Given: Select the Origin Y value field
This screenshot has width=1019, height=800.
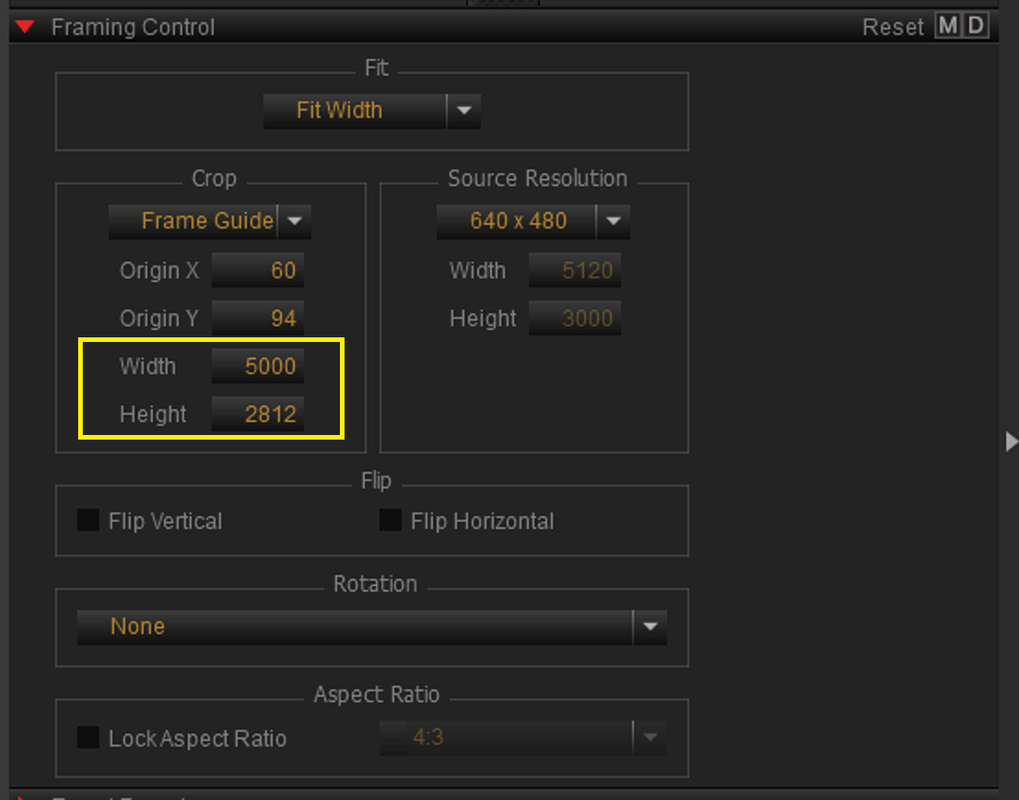Looking at the screenshot, I should pyautogui.click(x=257, y=318).
